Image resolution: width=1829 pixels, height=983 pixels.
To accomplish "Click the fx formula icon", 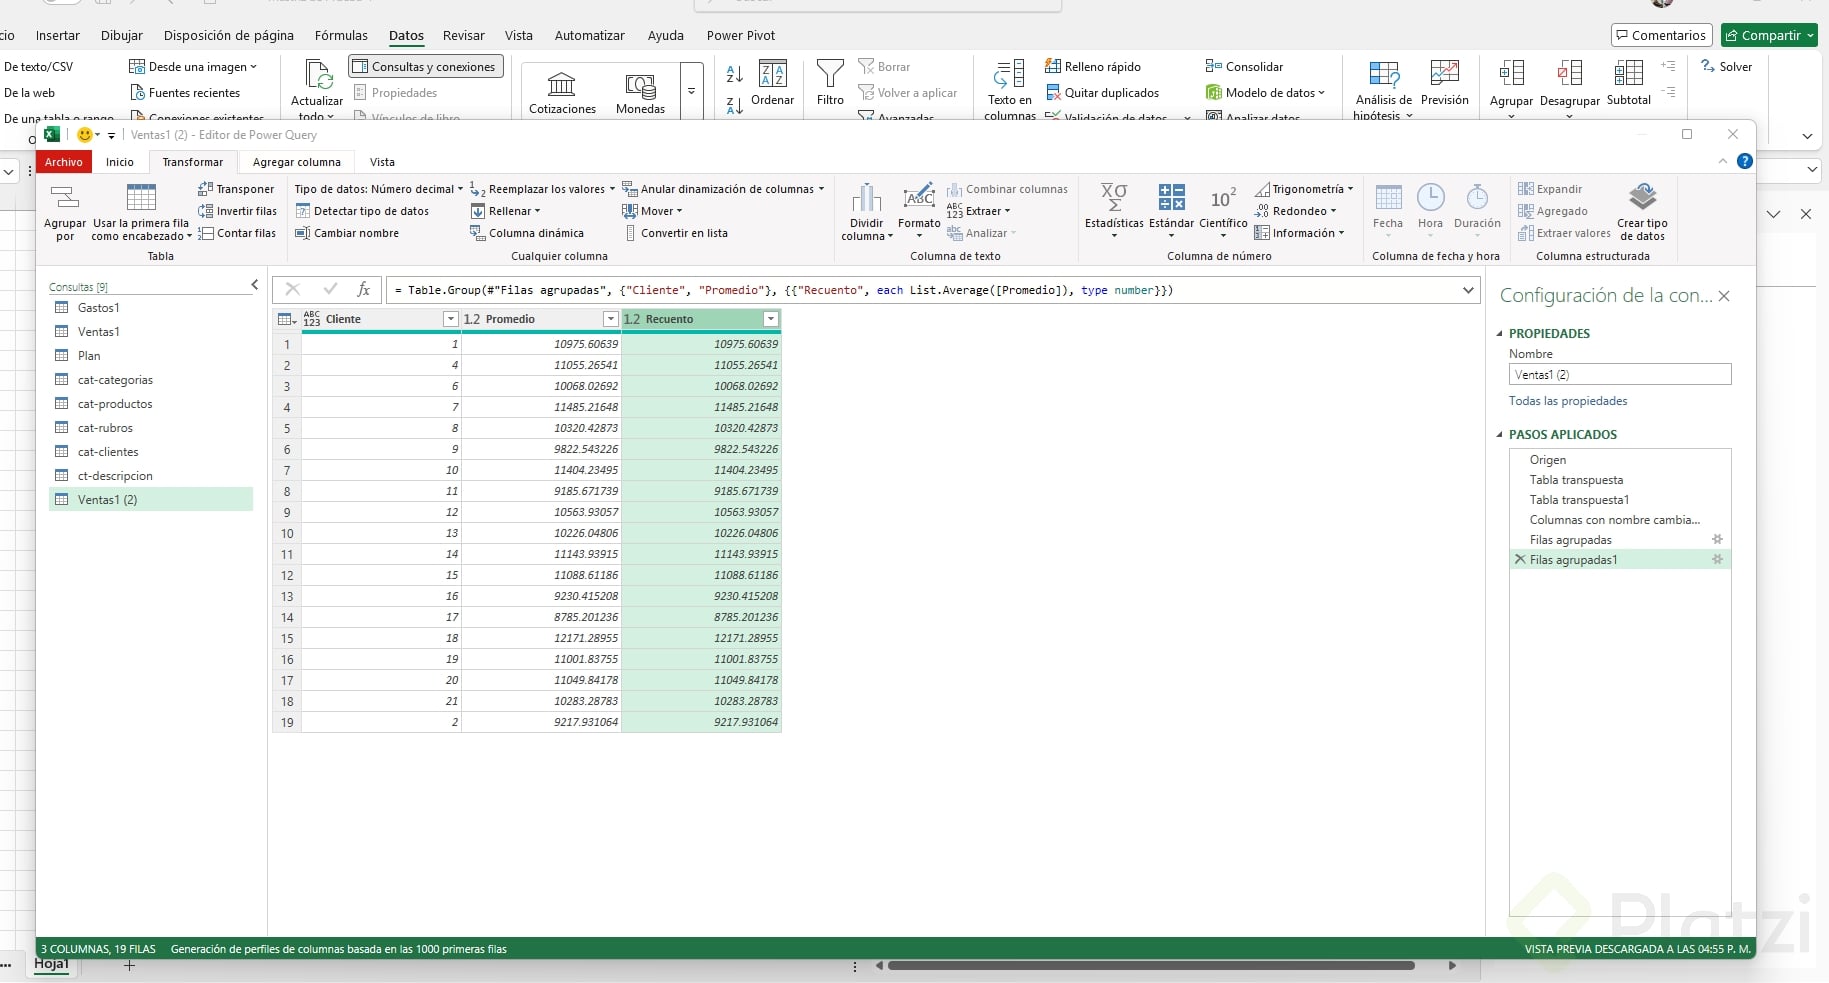I will coord(364,290).
